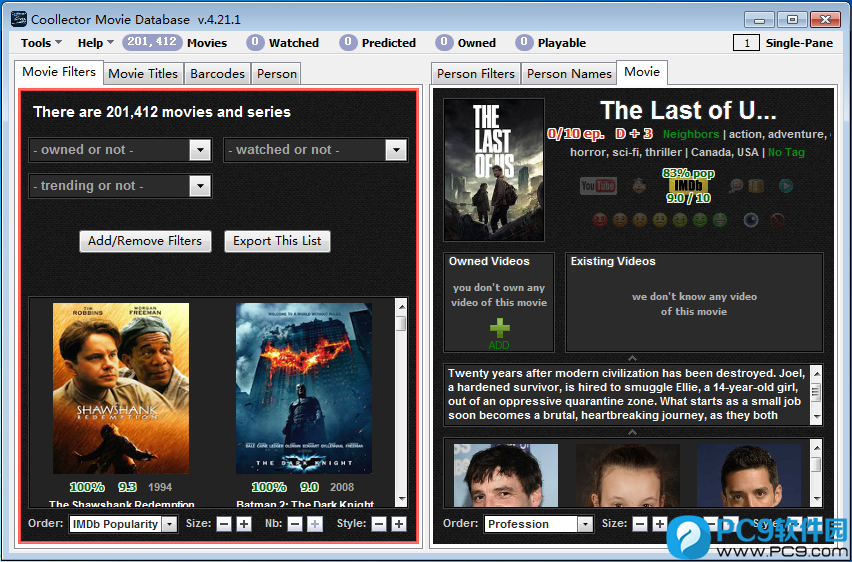Click the blue eye watched icon
Image resolution: width=852 pixels, height=562 pixels.
[x=751, y=220]
